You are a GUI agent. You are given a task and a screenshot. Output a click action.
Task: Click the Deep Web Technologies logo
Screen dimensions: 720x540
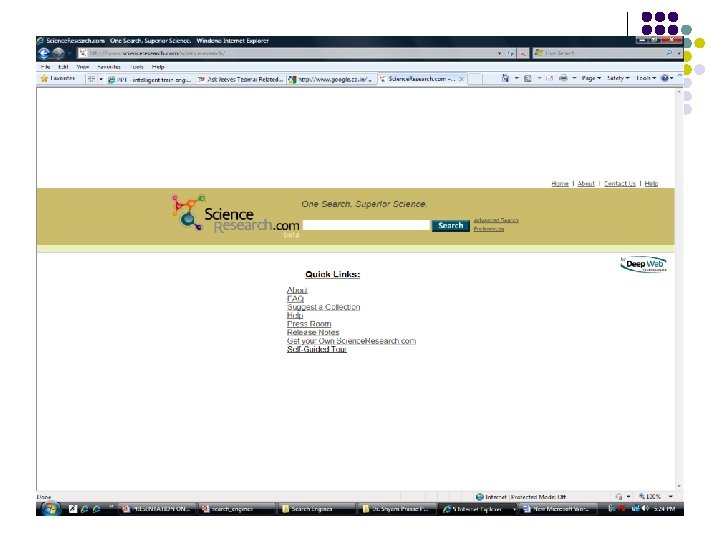click(x=643, y=264)
